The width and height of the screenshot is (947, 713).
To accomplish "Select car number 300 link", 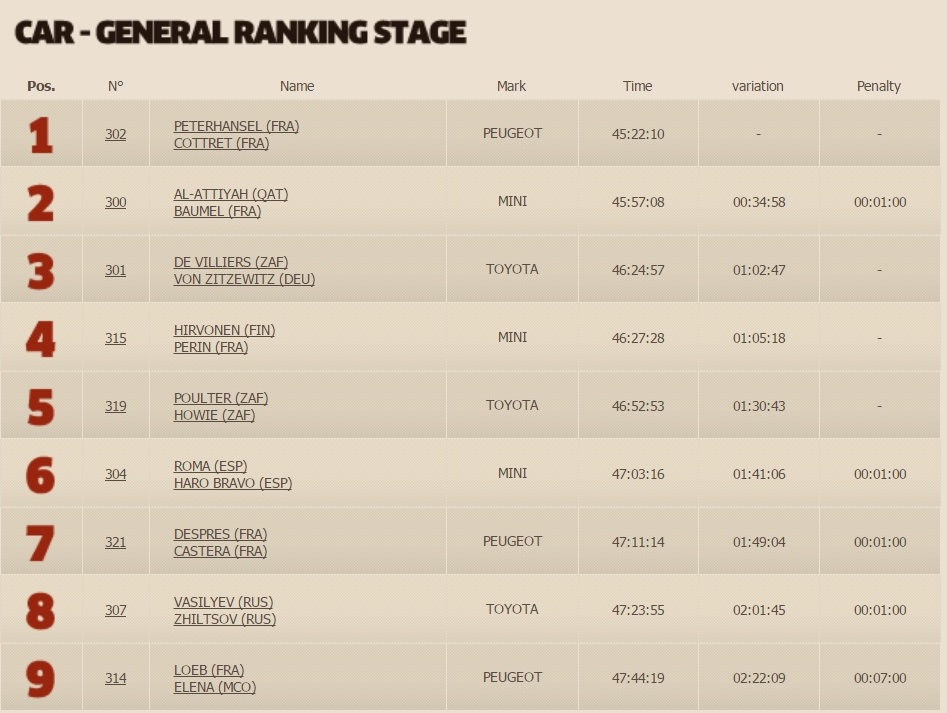I will [115, 202].
